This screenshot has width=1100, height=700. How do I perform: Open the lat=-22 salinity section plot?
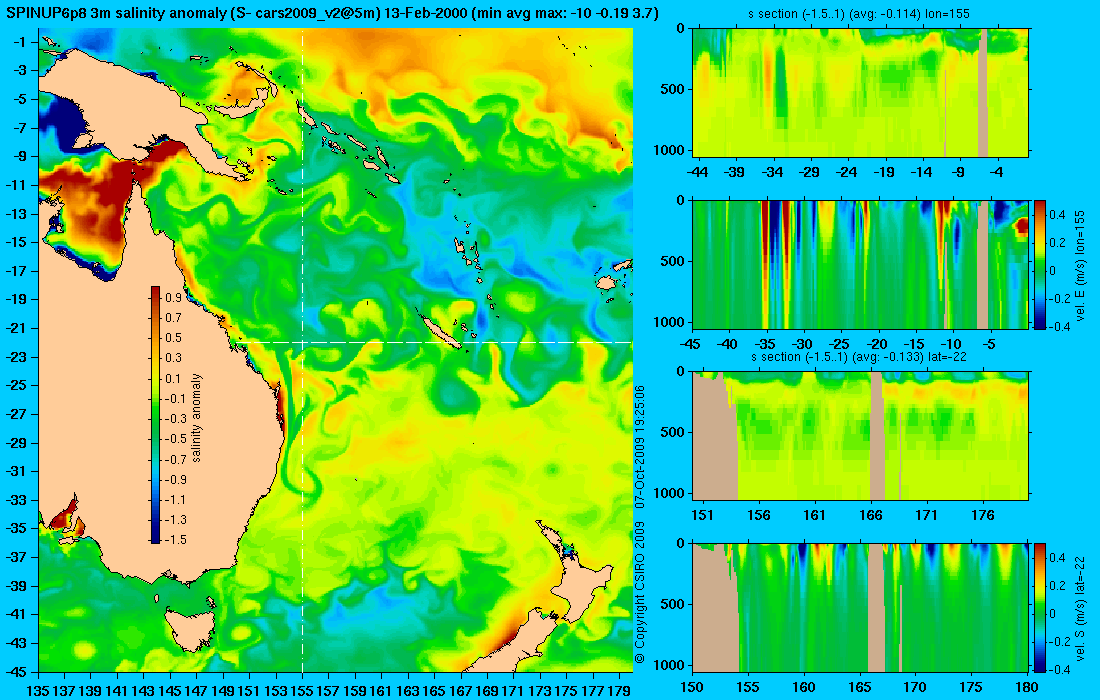pyautogui.click(x=860, y=436)
